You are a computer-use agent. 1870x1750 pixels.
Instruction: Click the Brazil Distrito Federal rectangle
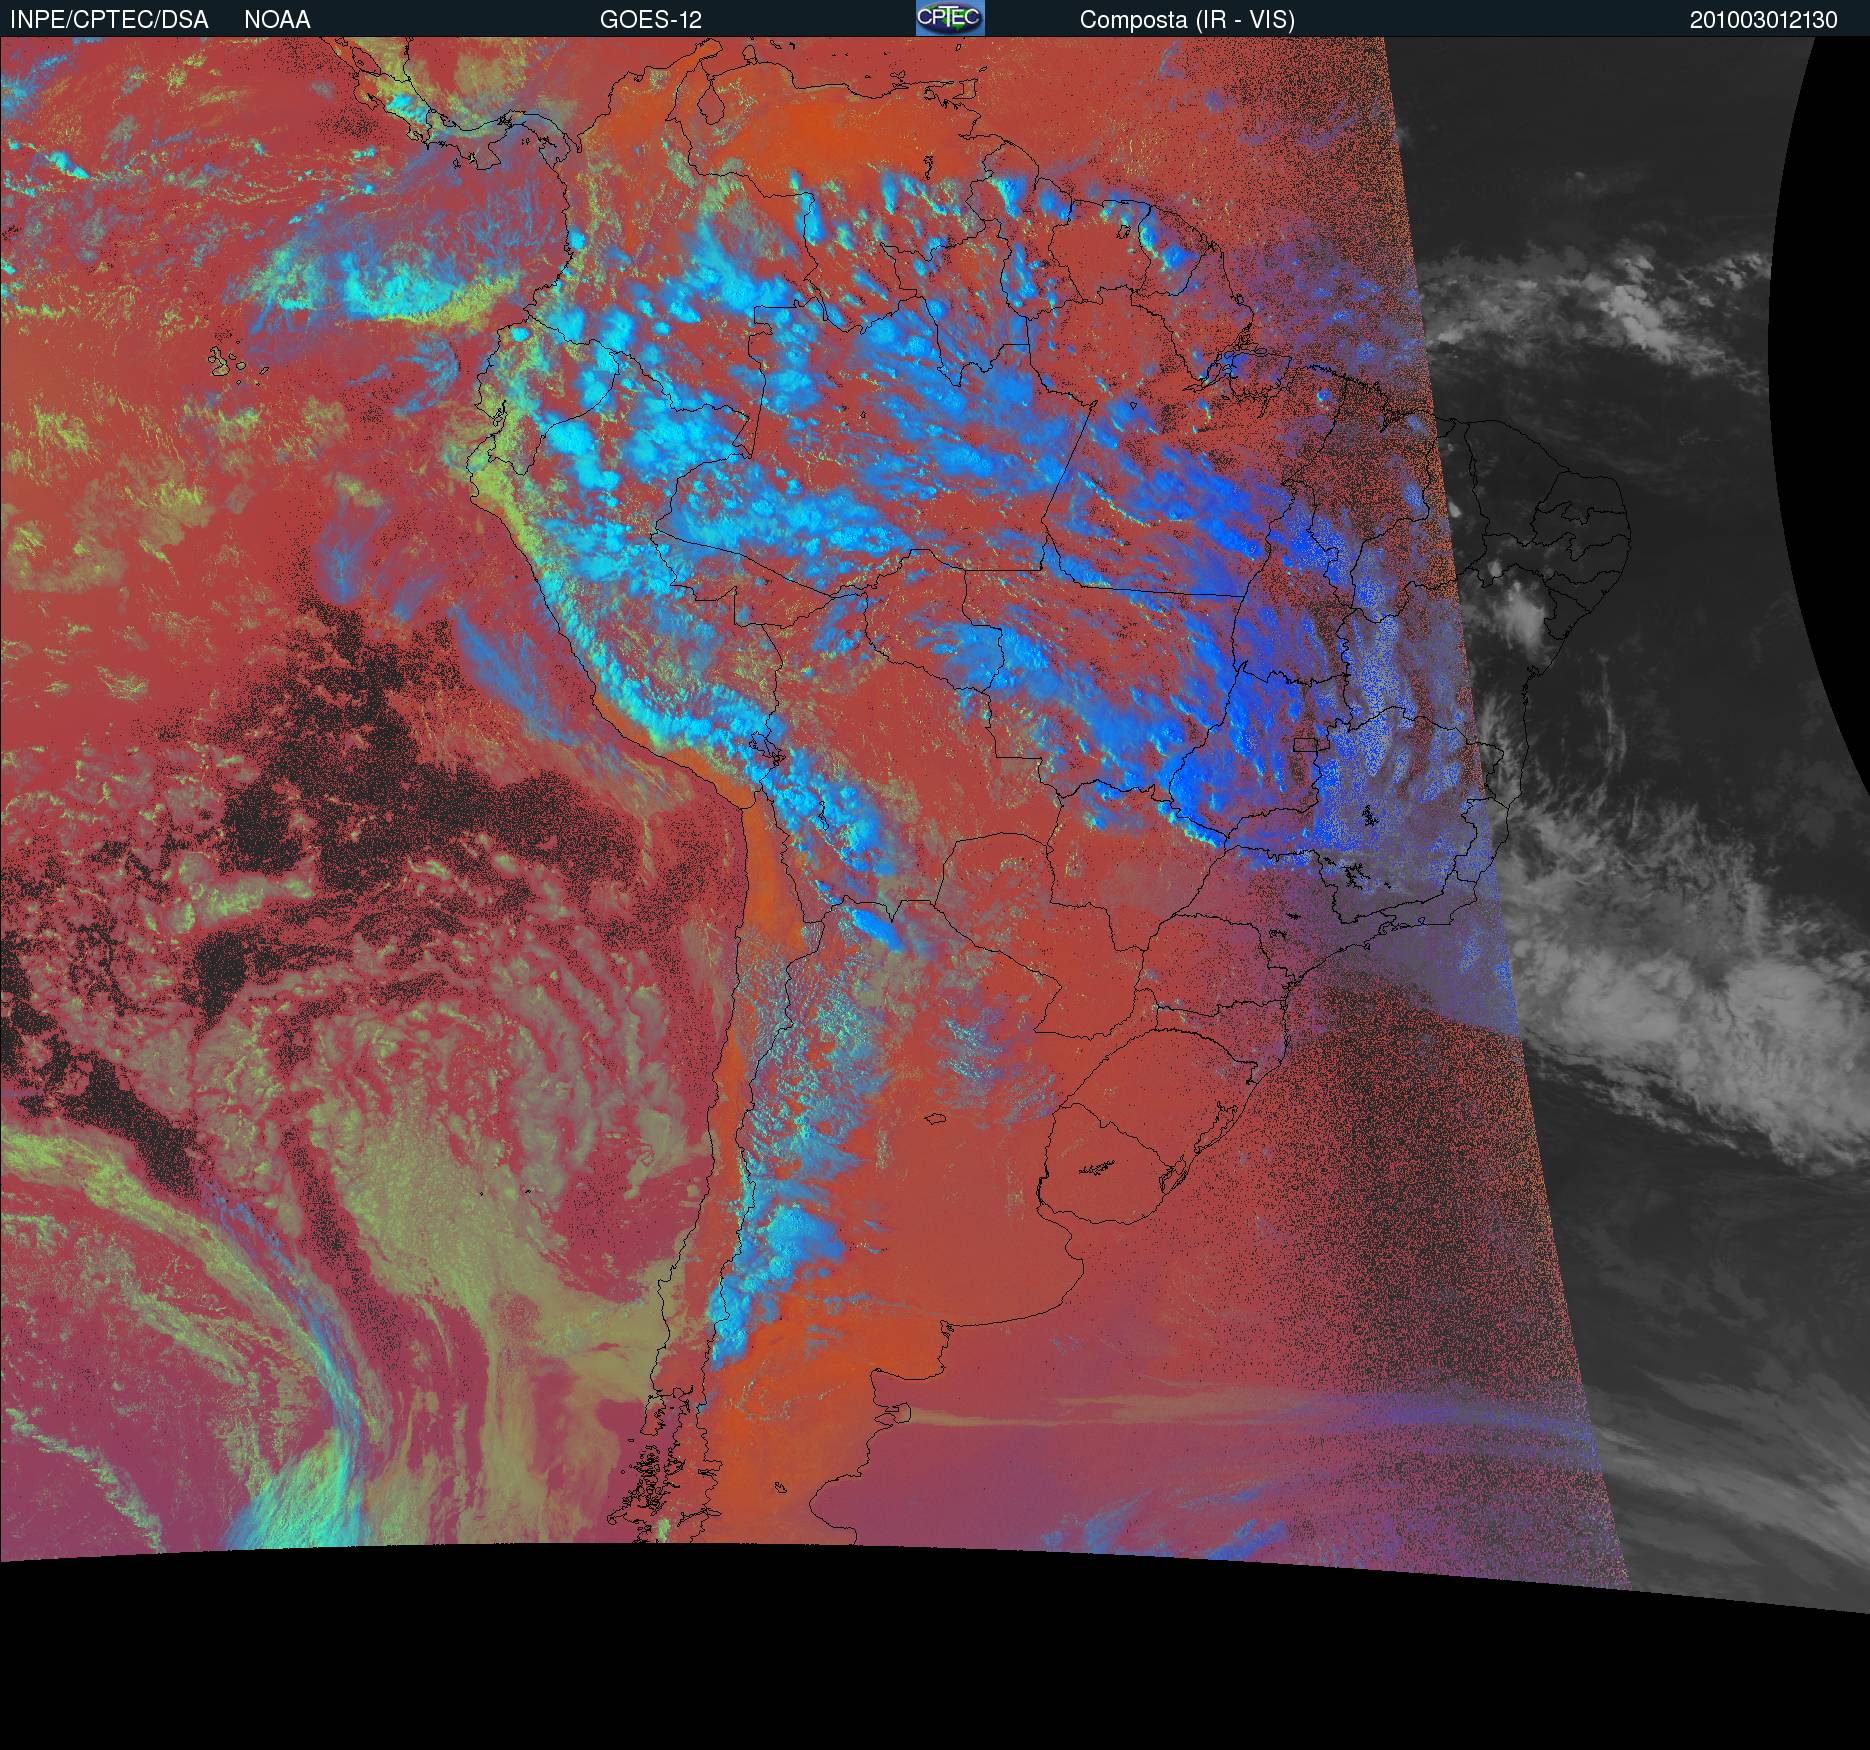pyautogui.click(x=1307, y=744)
